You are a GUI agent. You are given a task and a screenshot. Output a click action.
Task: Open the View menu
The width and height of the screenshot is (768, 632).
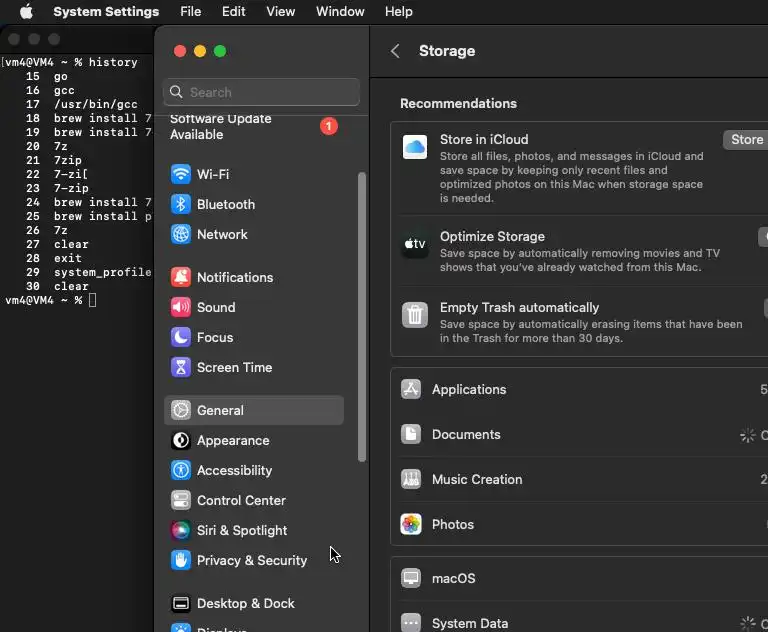click(280, 12)
